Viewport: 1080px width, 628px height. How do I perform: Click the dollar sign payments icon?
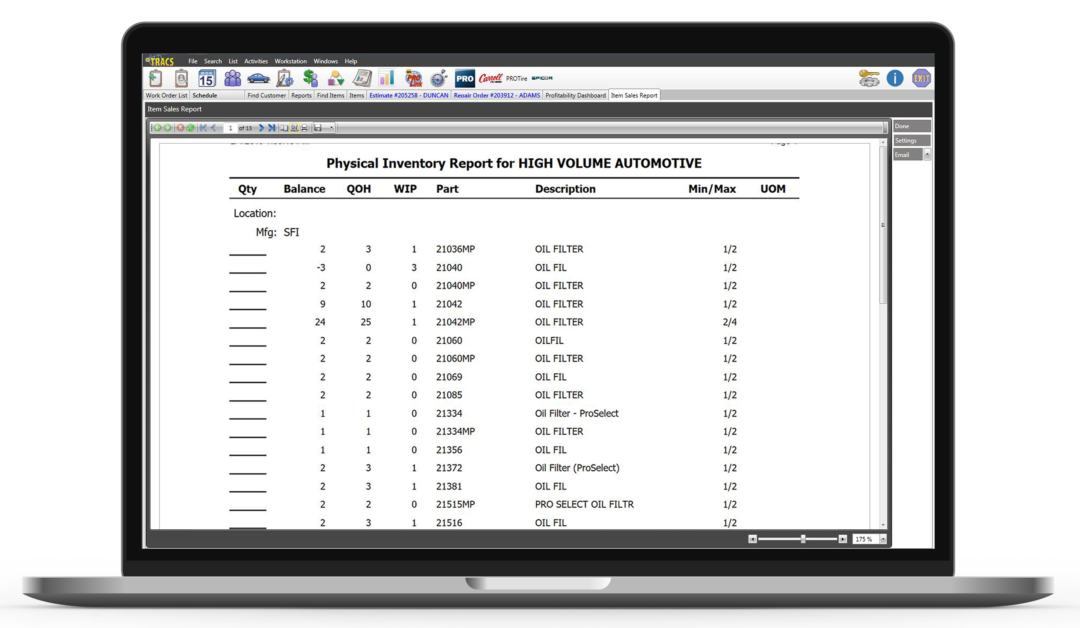(x=308, y=77)
